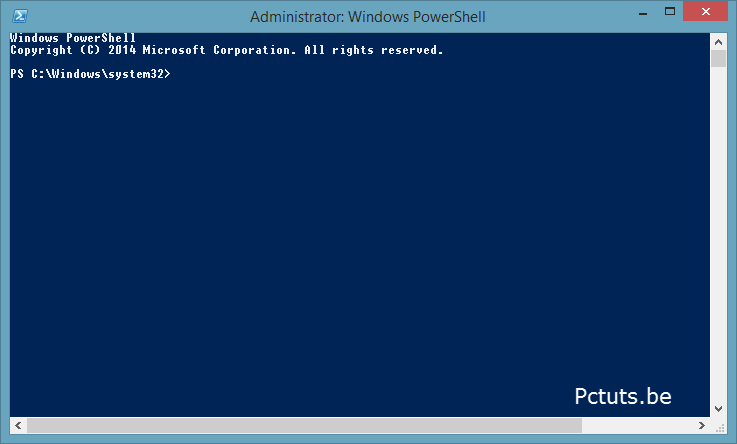Close the Administrator PowerShell window
The image size is (737, 444).
704,15
